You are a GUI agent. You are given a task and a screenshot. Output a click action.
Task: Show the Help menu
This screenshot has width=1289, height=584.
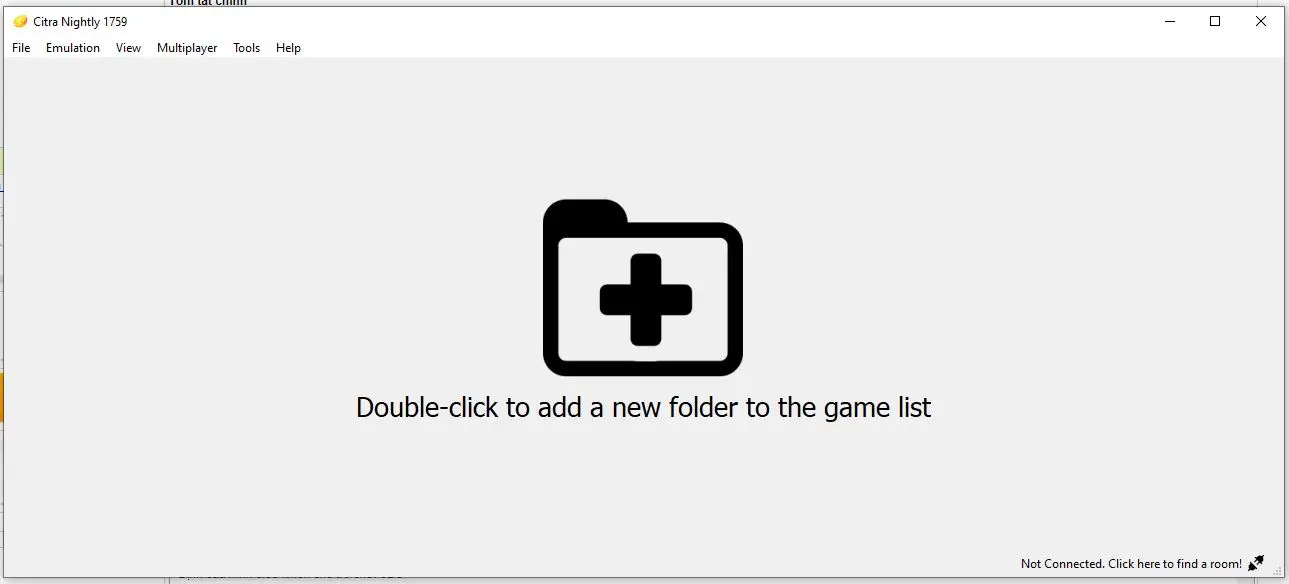(x=288, y=48)
